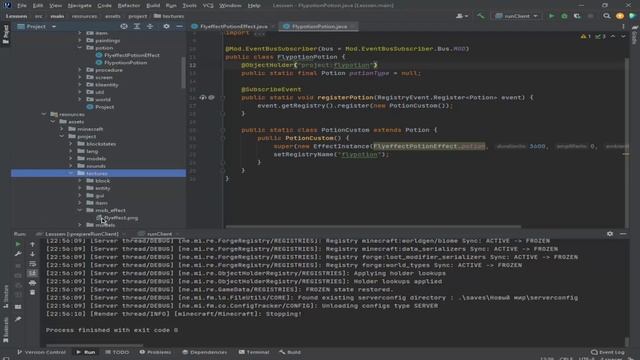Run the runClient configuration from toolbar

[551, 16]
